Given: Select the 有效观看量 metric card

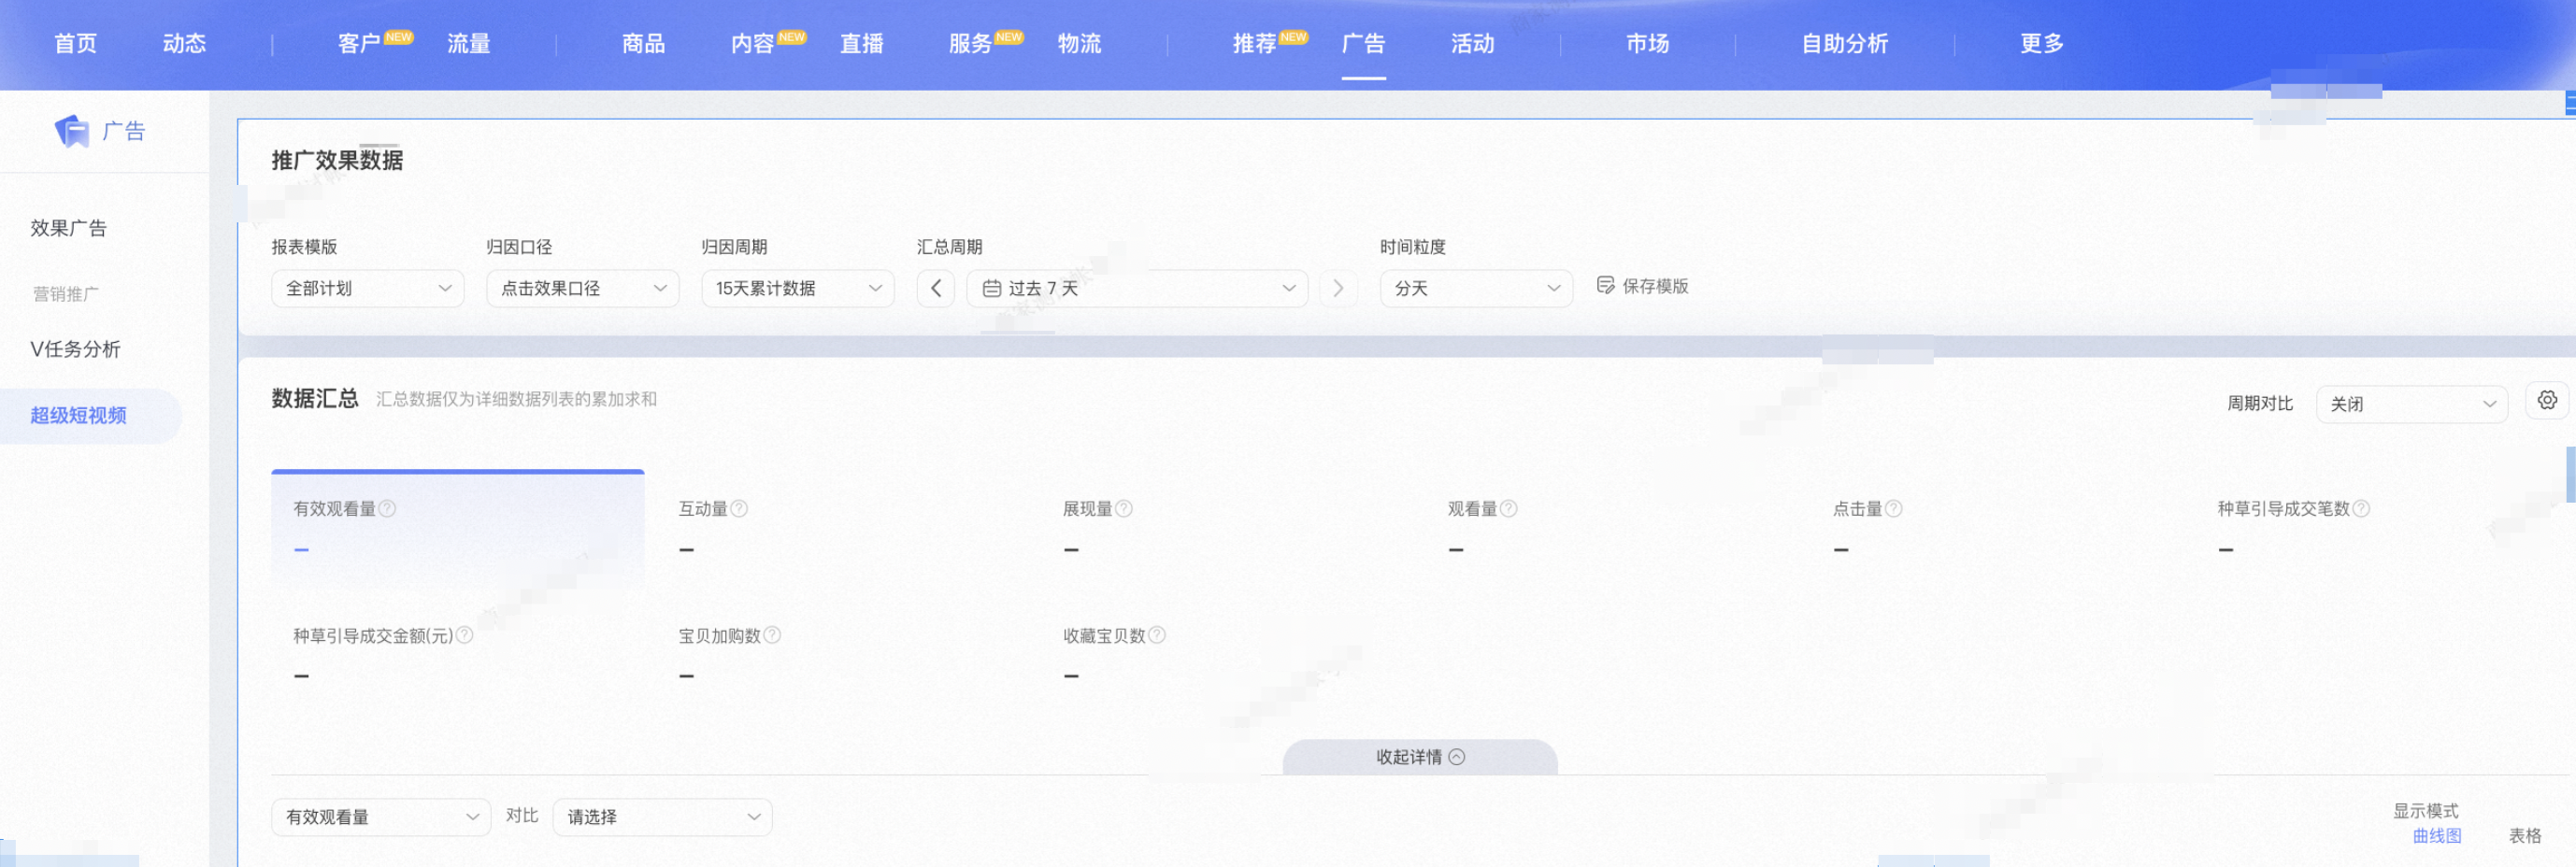Looking at the screenshot, I should tap(457, 528).
